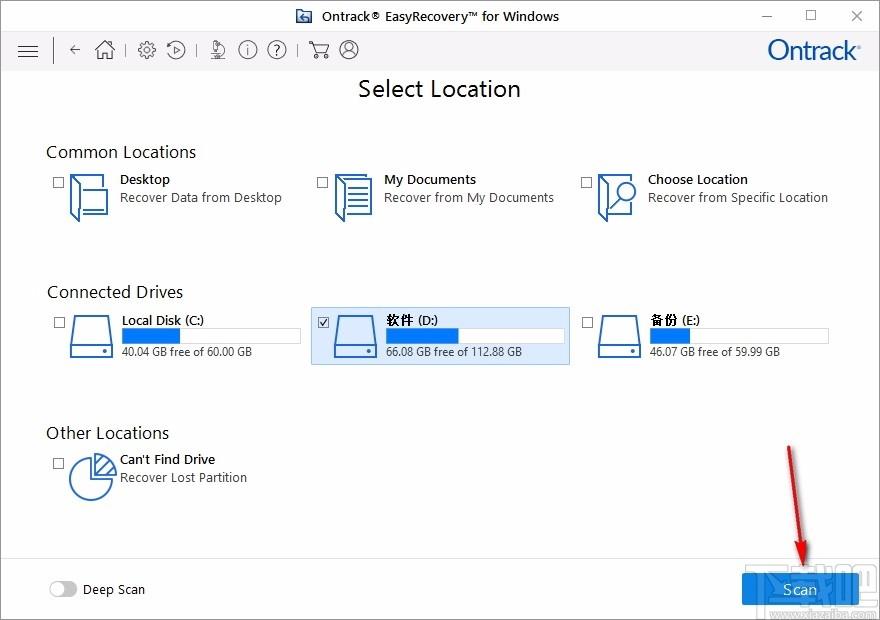Click the user account icon

(x=349, y=50)
